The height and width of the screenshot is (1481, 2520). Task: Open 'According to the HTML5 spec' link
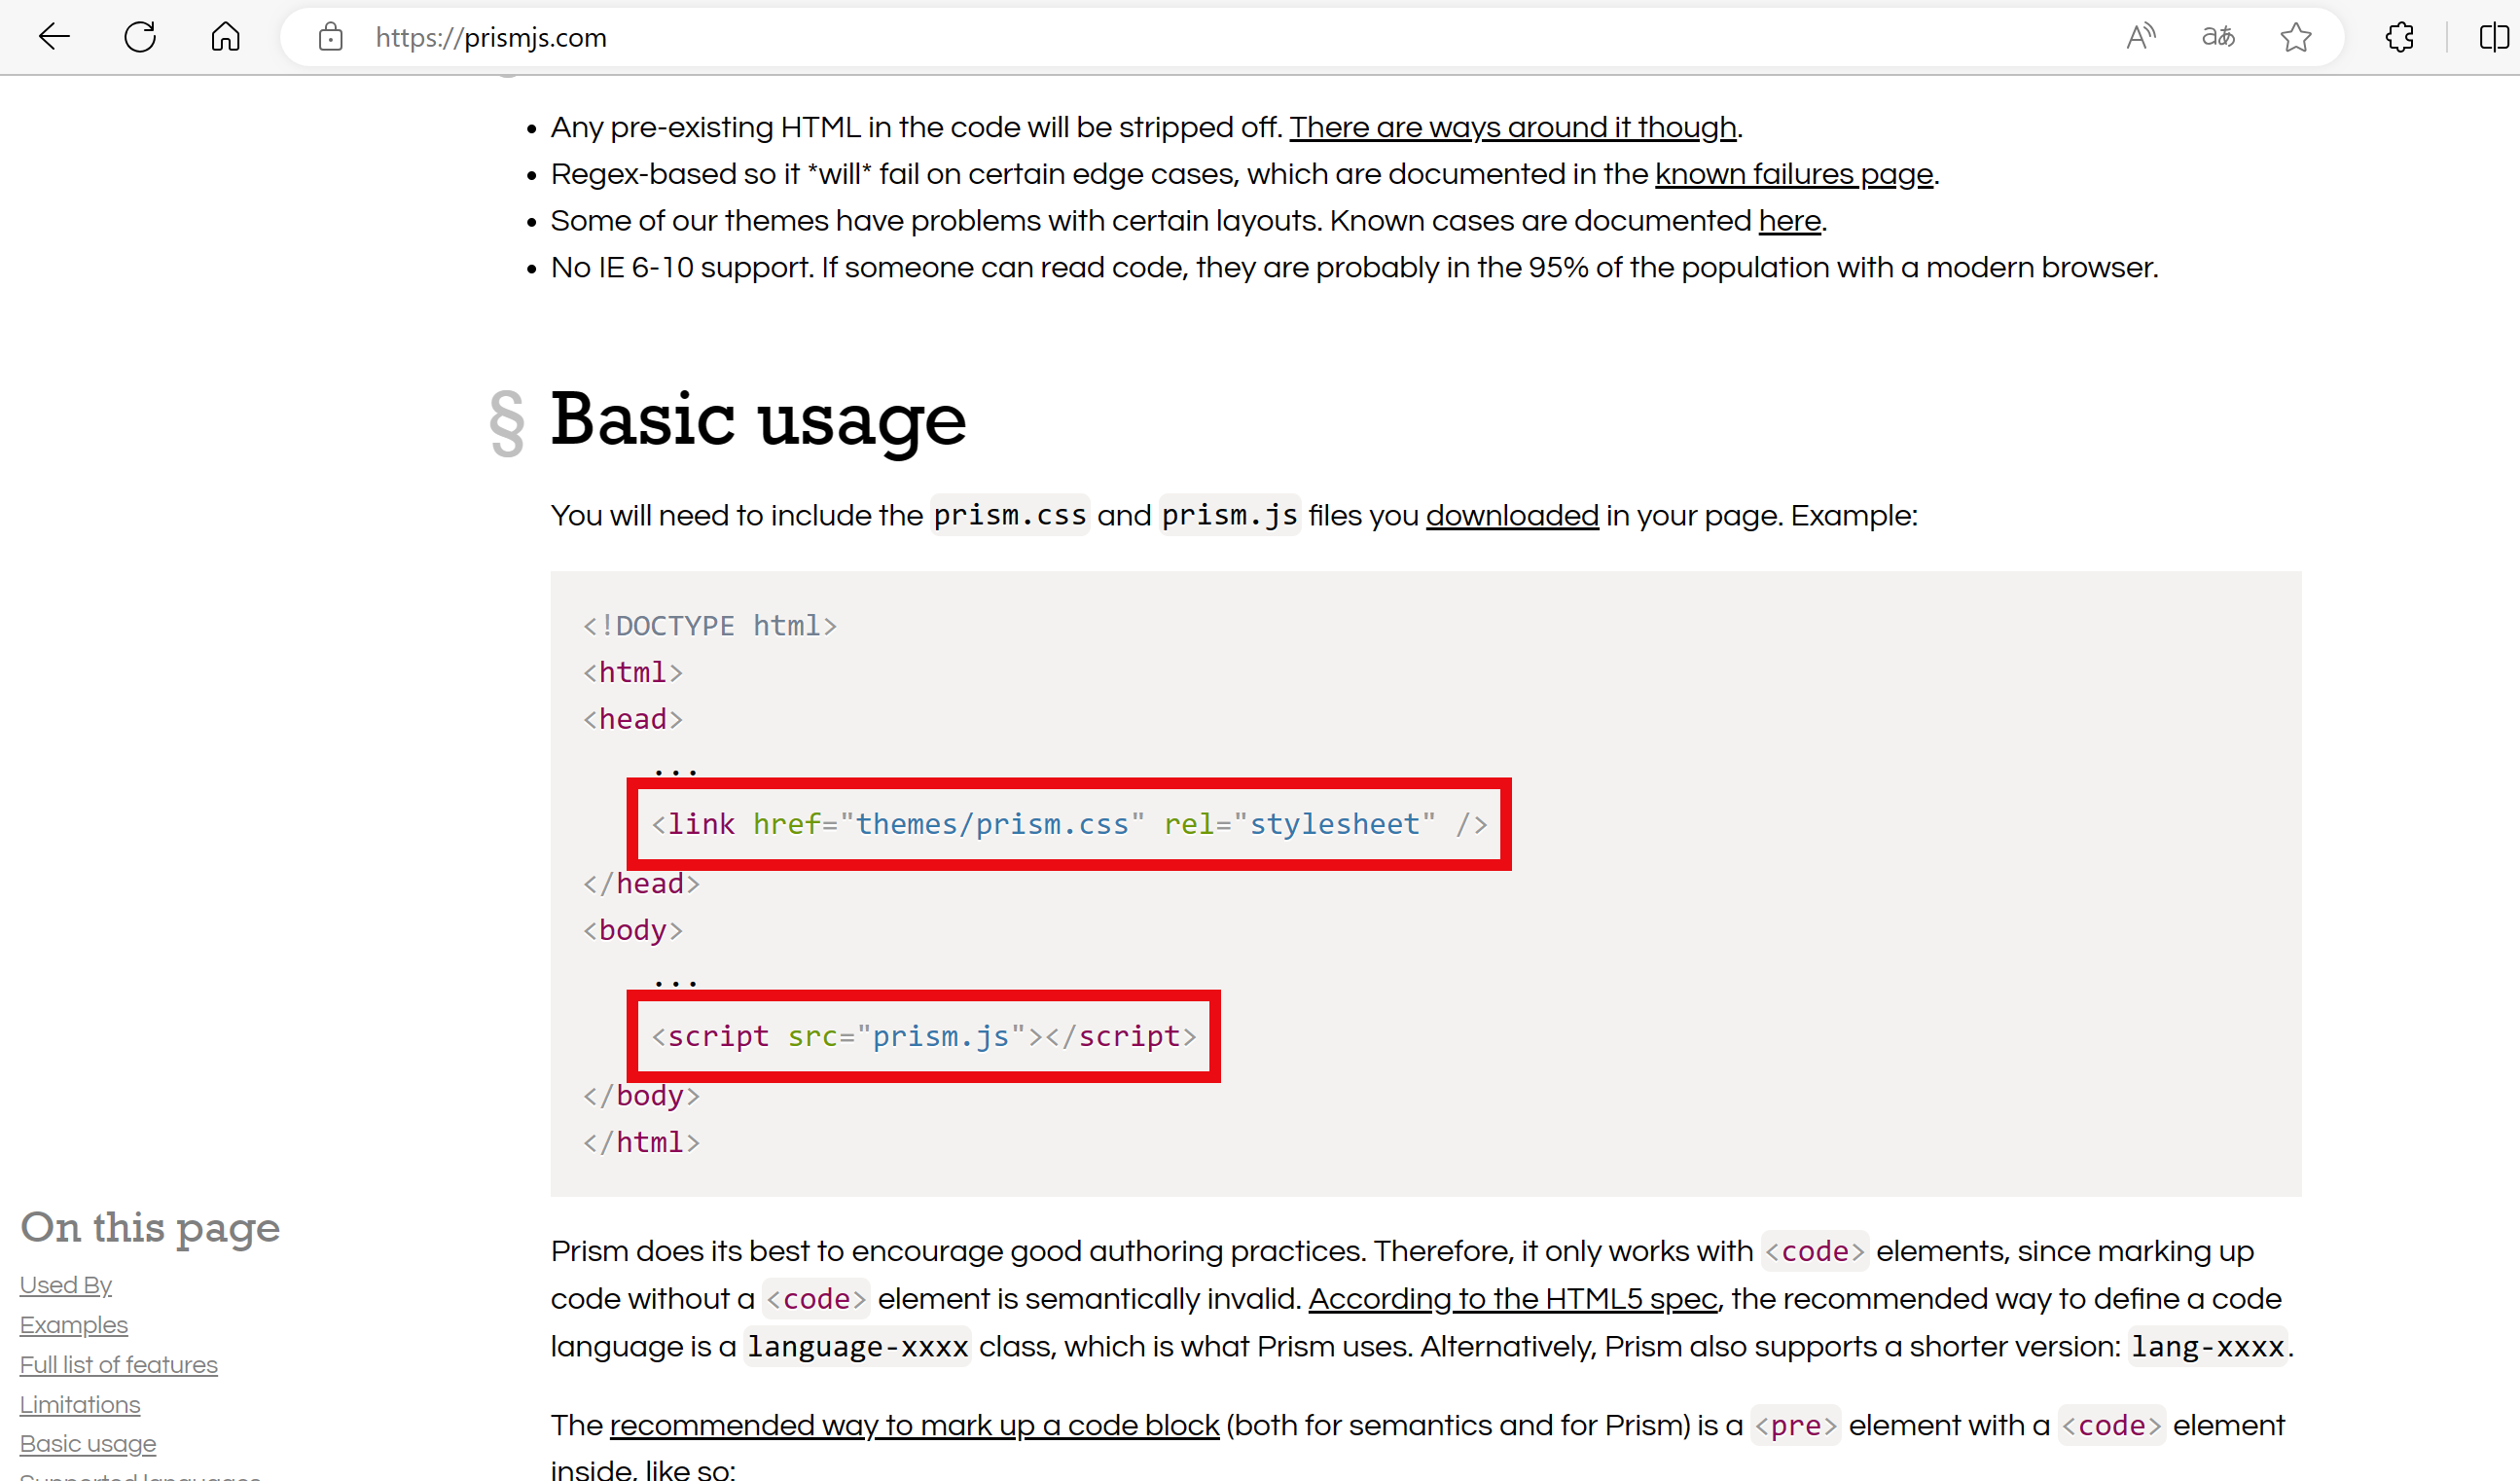[x=1512, y=1298]
